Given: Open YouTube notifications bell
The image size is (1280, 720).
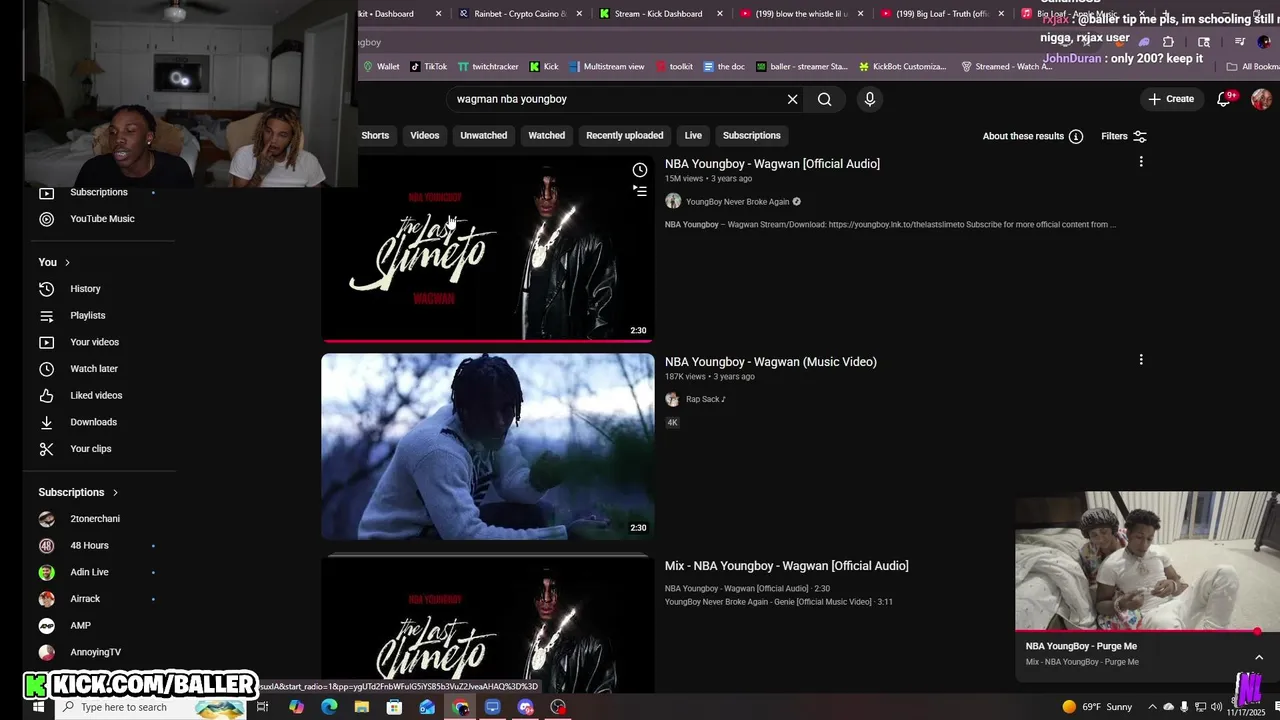Looking at the screenshot, I should click(x=1224, y=99).
